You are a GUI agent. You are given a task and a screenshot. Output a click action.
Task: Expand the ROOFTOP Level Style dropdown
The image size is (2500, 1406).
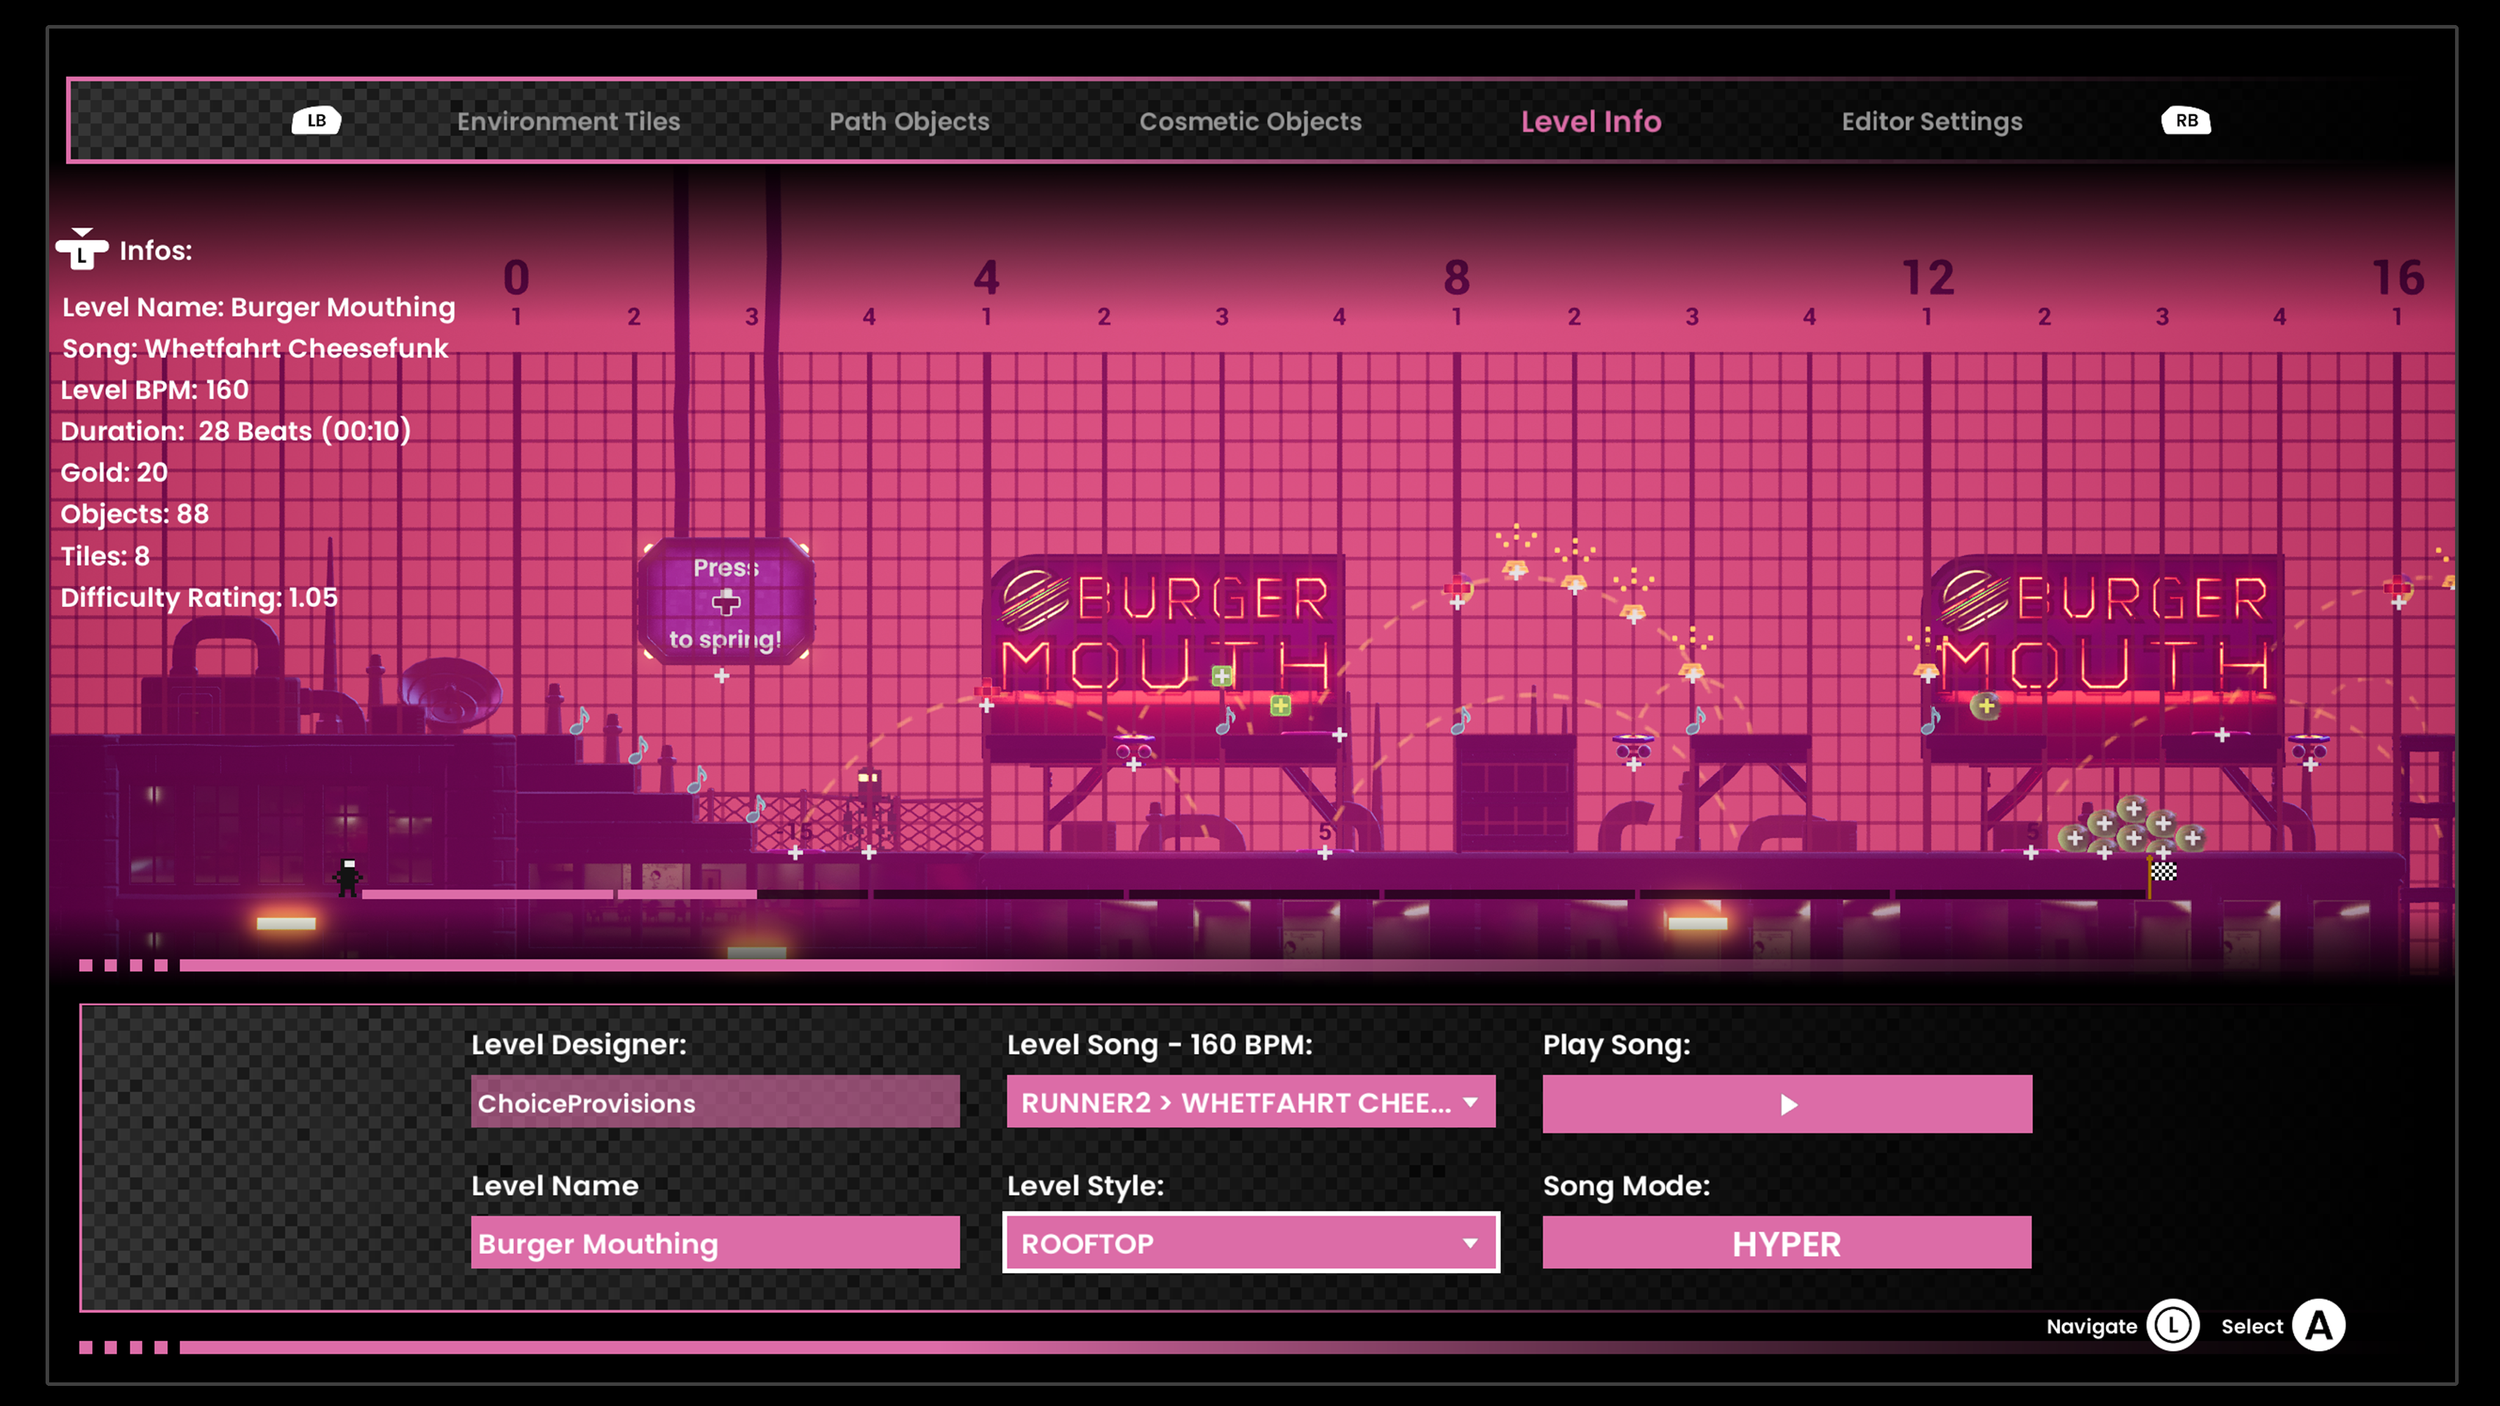pyautogui.click(x=1250, y=1243)
